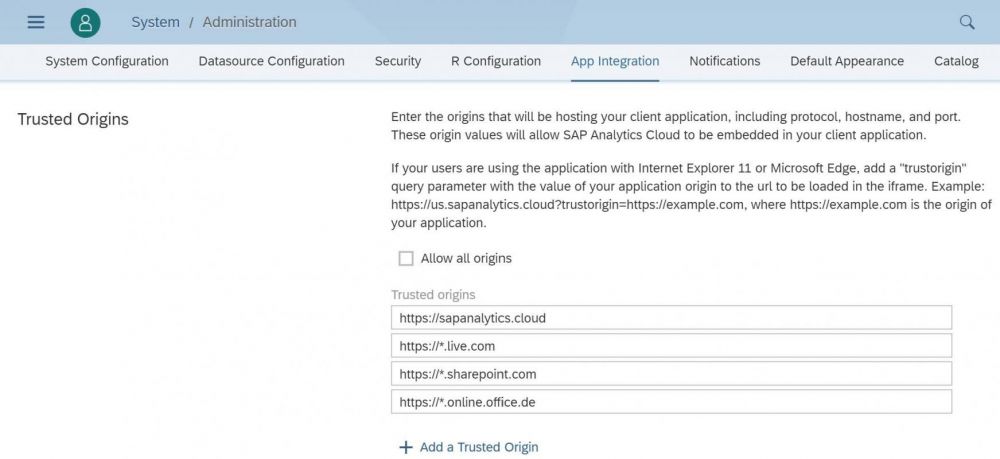
Task: Click the Administration breadcrumb
Action: click(x=249, y=22)
